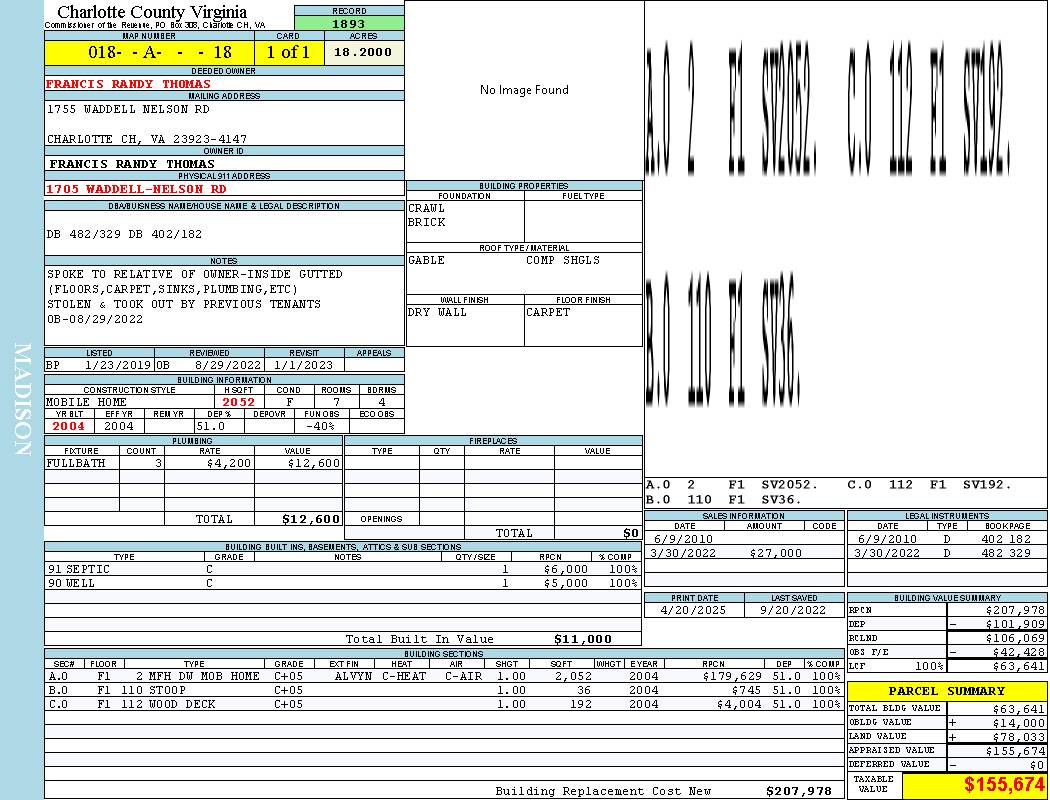The height and width of the screenshot is (800, 1050).
Task: Click Building Replacement Cost New $207,978
Action: [x=799, y=791]
